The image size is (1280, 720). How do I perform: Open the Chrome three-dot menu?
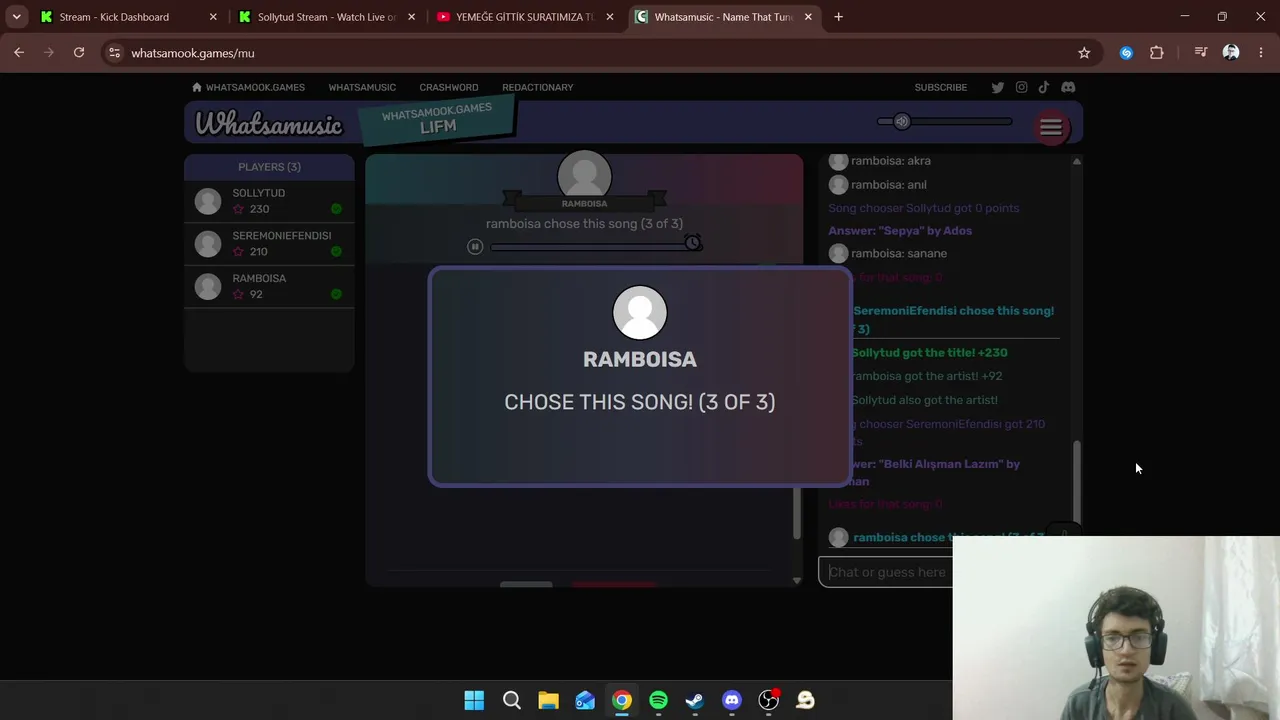tap(1261, 53)
